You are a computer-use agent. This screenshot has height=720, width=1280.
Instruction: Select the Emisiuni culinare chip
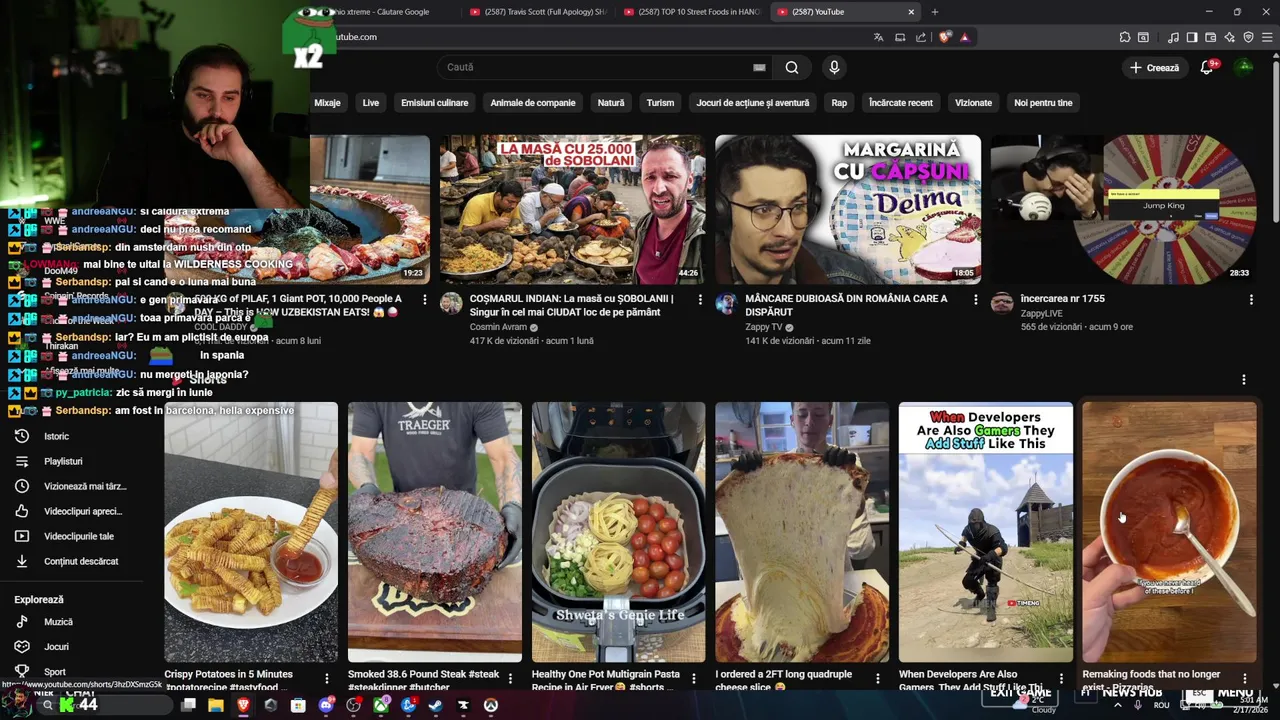coord(434,102)
